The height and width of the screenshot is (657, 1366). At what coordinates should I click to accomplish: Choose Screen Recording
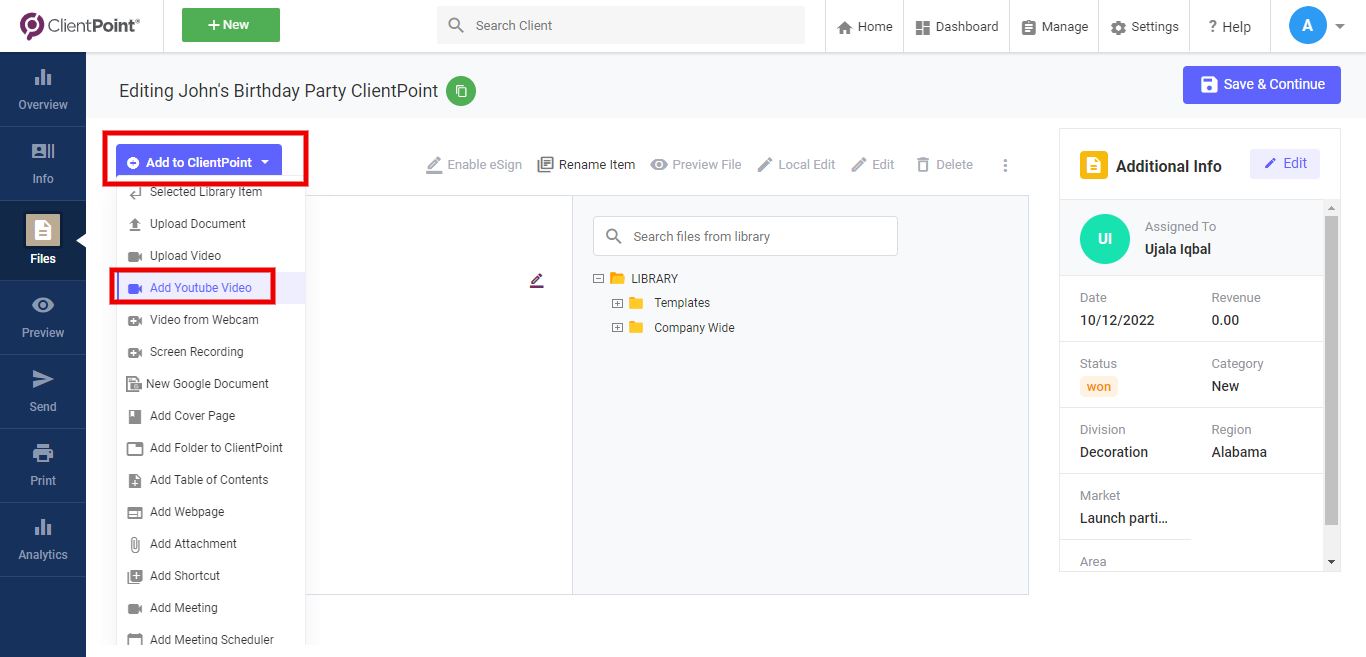click(x=211, y=352)
